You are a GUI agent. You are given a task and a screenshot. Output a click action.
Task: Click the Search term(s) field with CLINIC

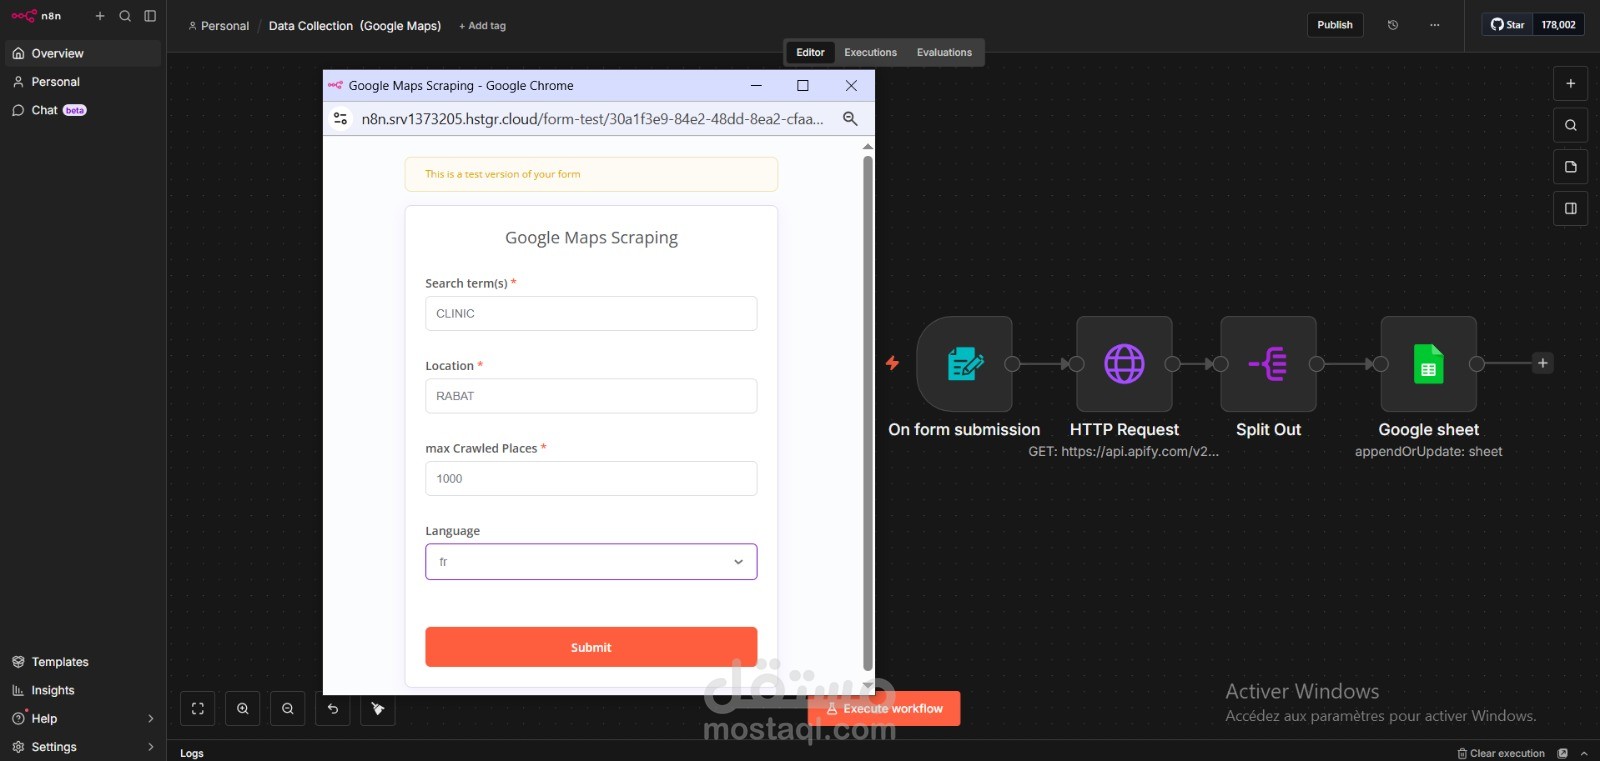[x=591, y=313]
